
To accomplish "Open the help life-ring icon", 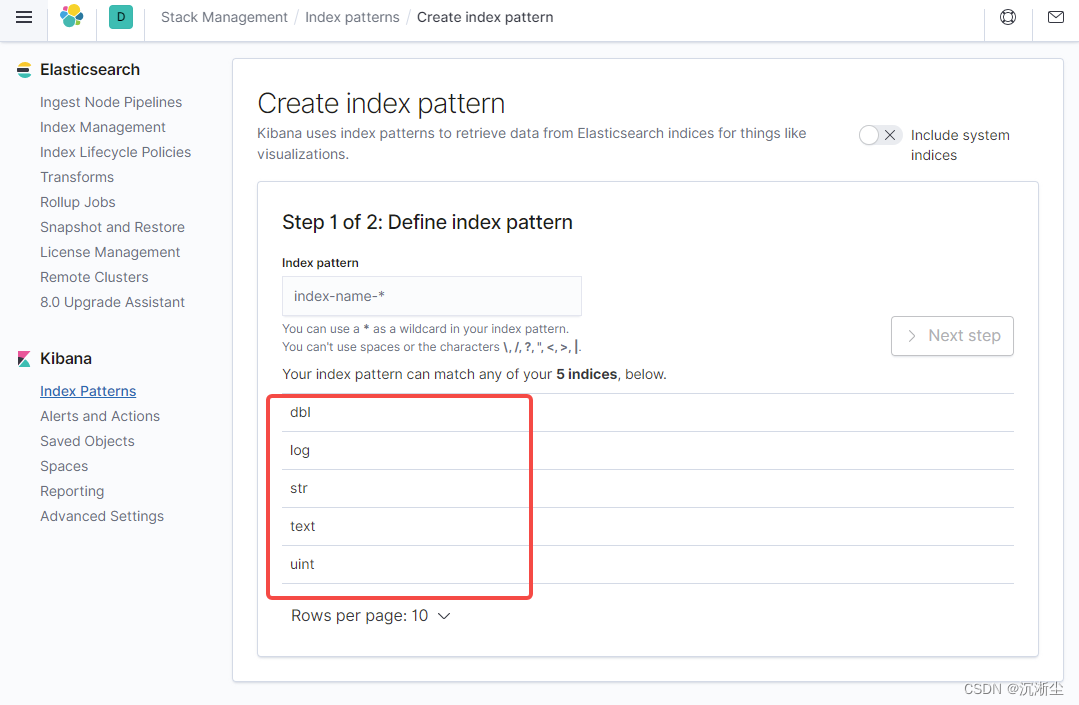I will [x=1007, y=16].
